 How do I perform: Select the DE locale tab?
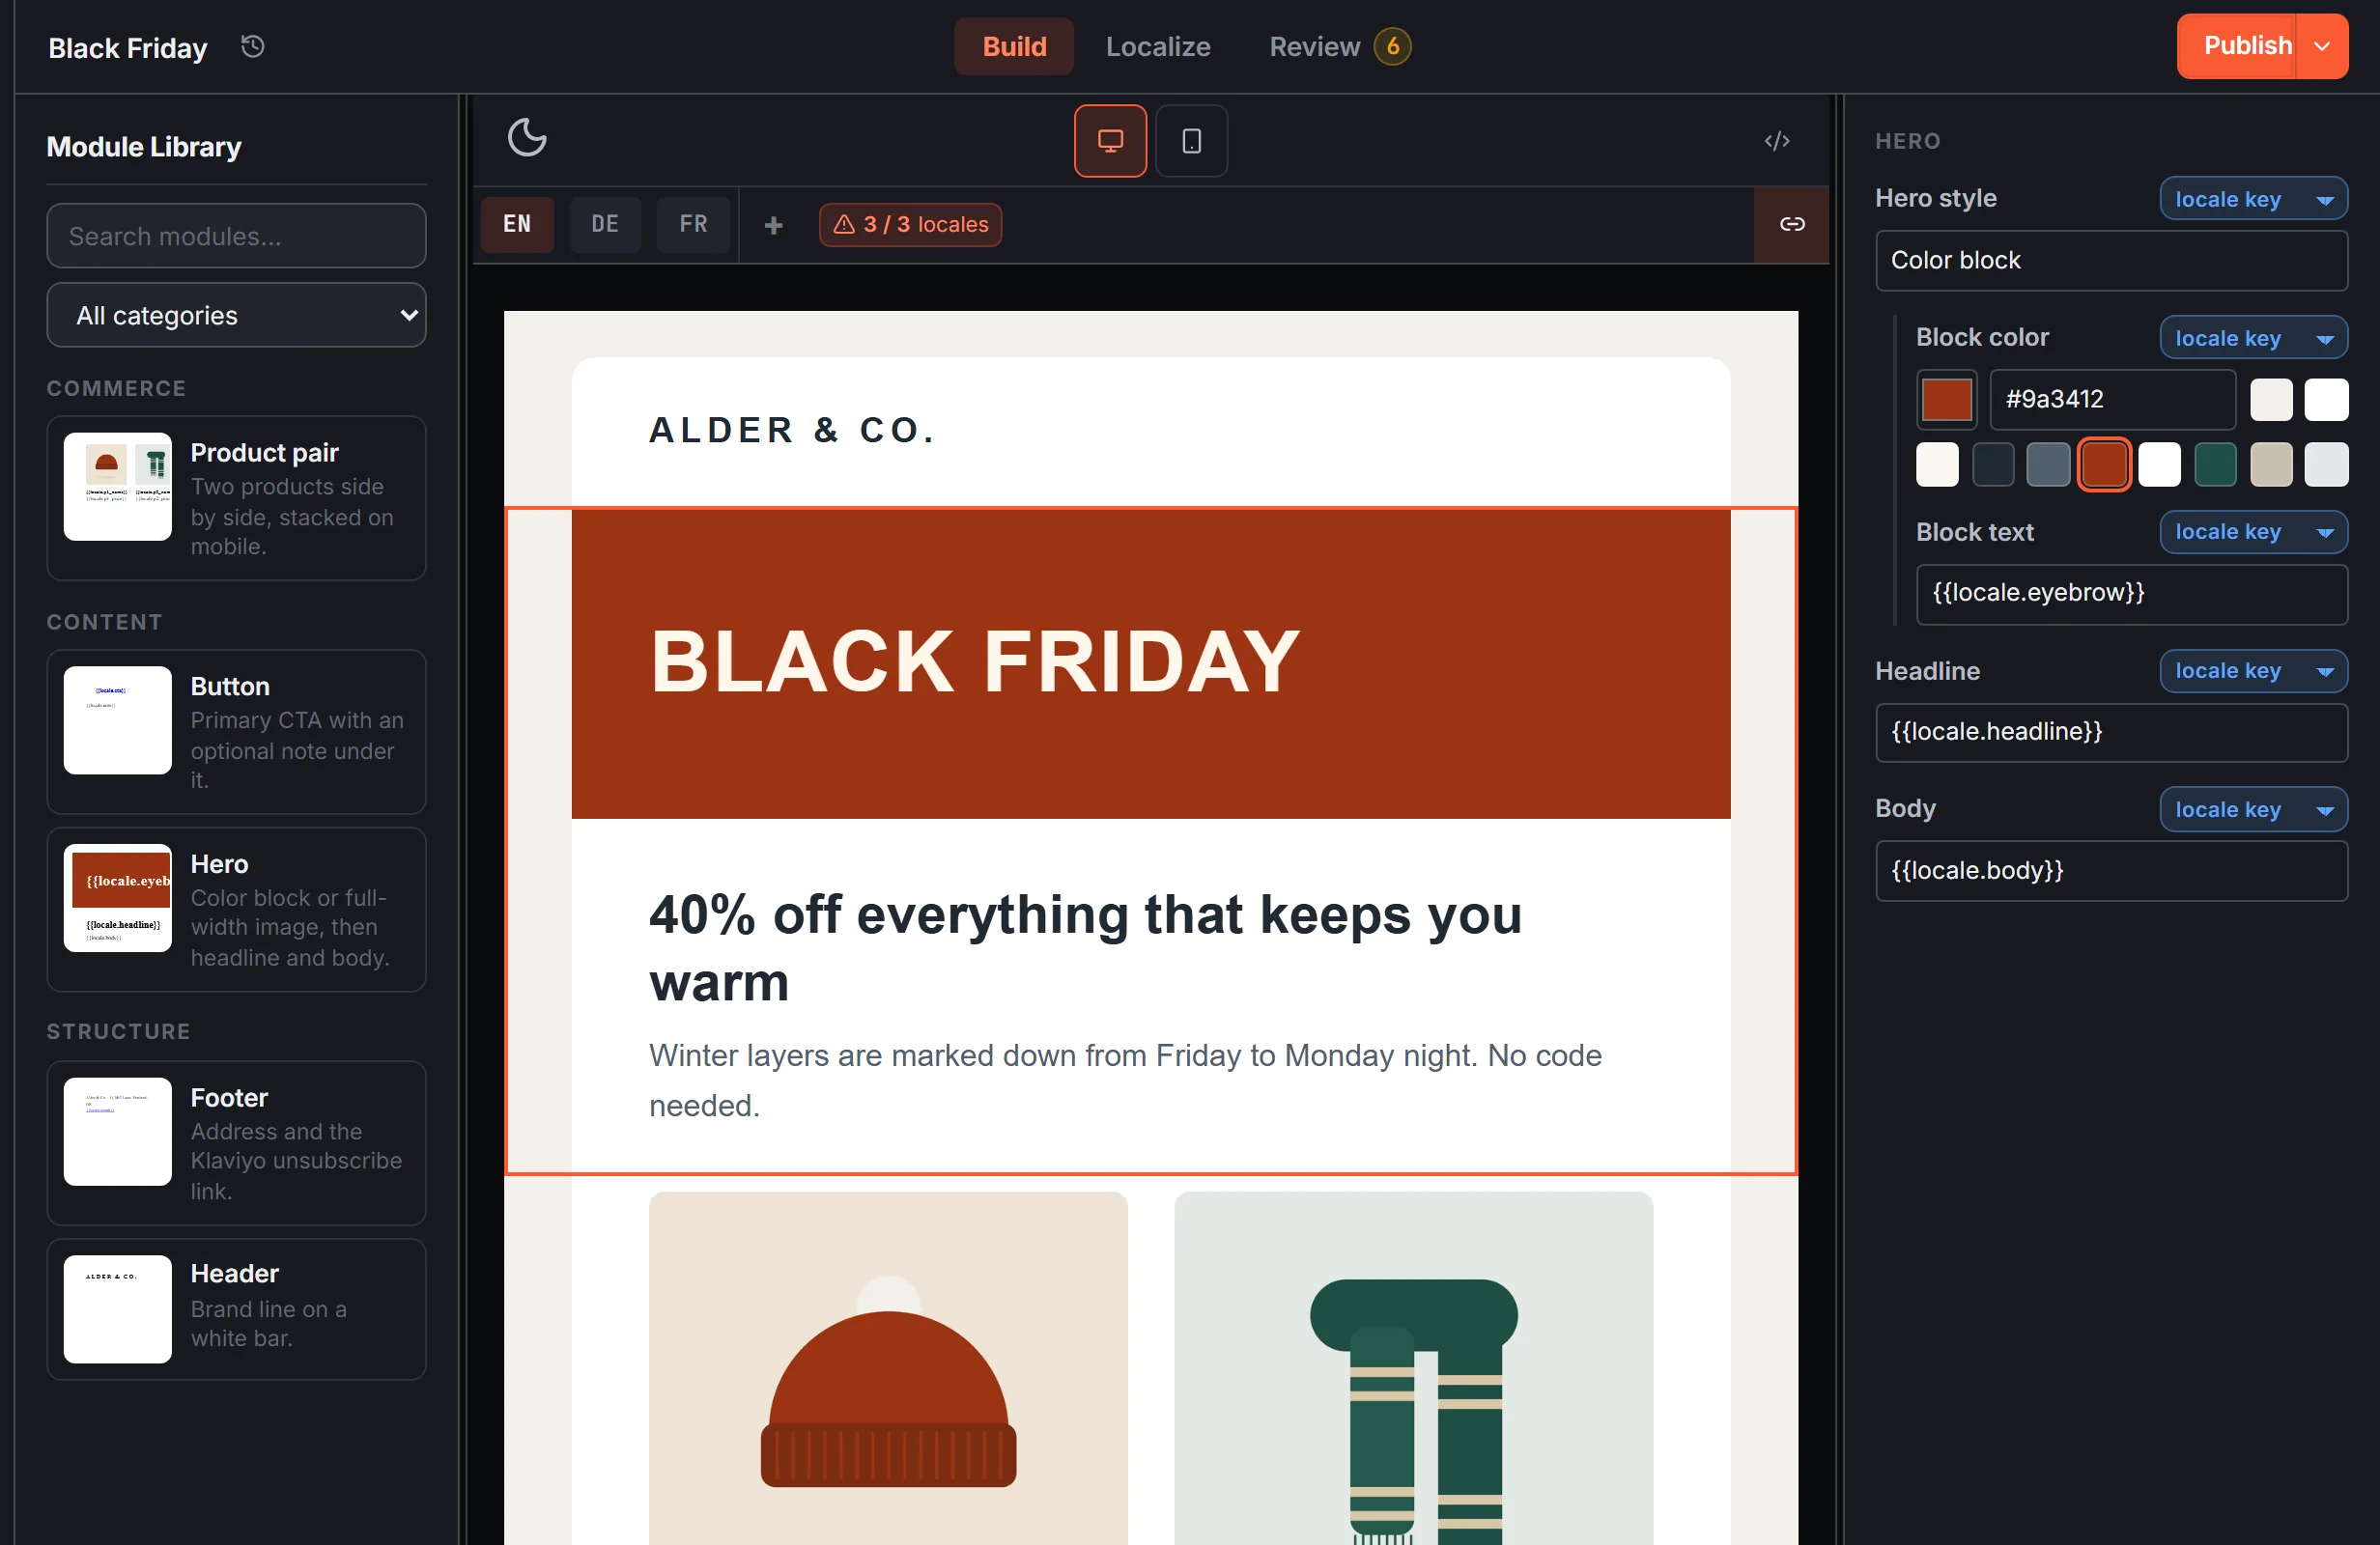click(605, 224)
